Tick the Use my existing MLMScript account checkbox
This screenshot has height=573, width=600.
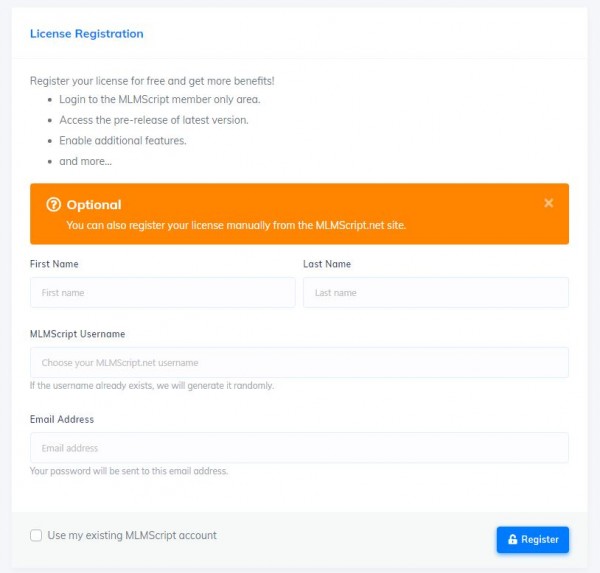coord(36,535)
